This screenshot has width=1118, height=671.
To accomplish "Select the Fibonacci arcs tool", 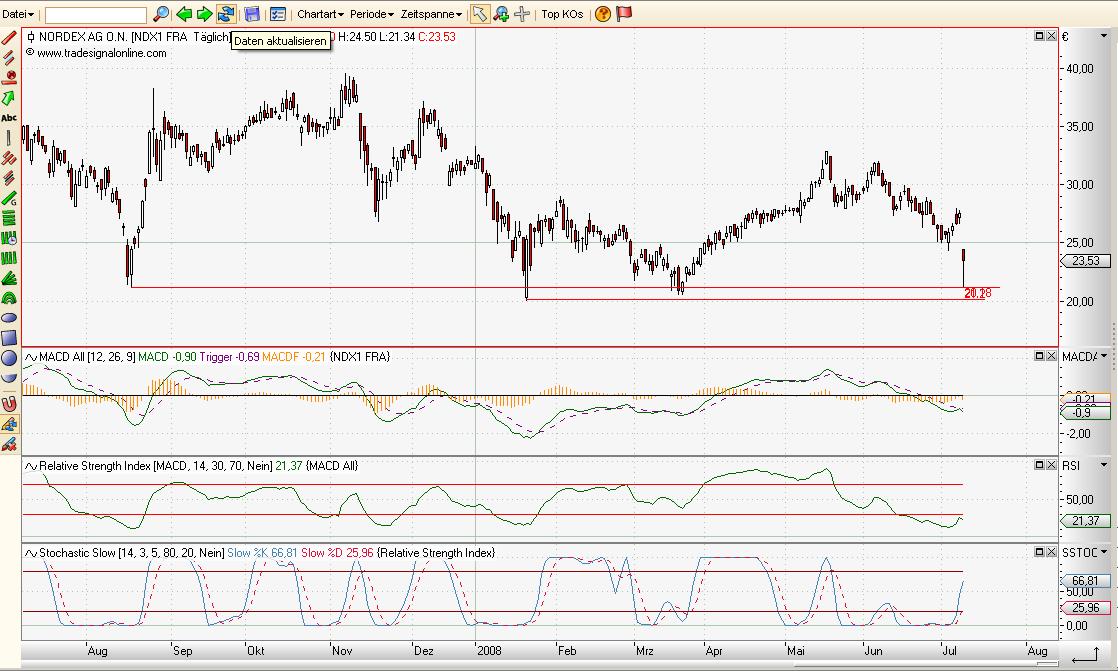I will [x=9, y=298].
